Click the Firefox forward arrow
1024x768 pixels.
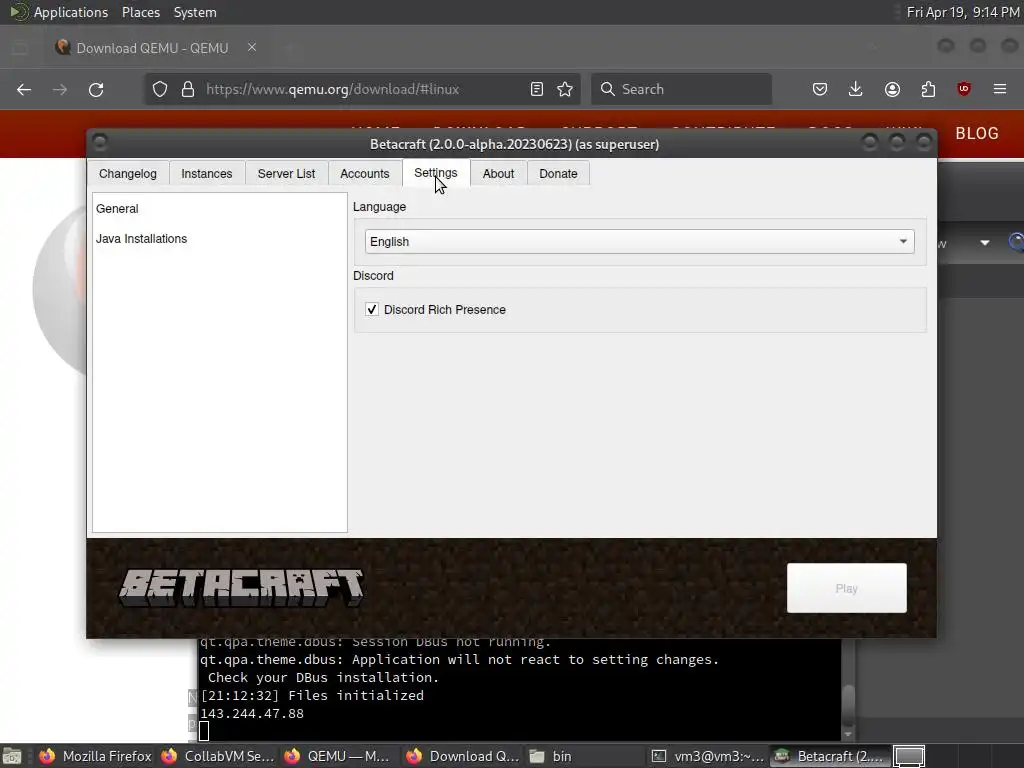pyautogui.click(x=59, y=89)
